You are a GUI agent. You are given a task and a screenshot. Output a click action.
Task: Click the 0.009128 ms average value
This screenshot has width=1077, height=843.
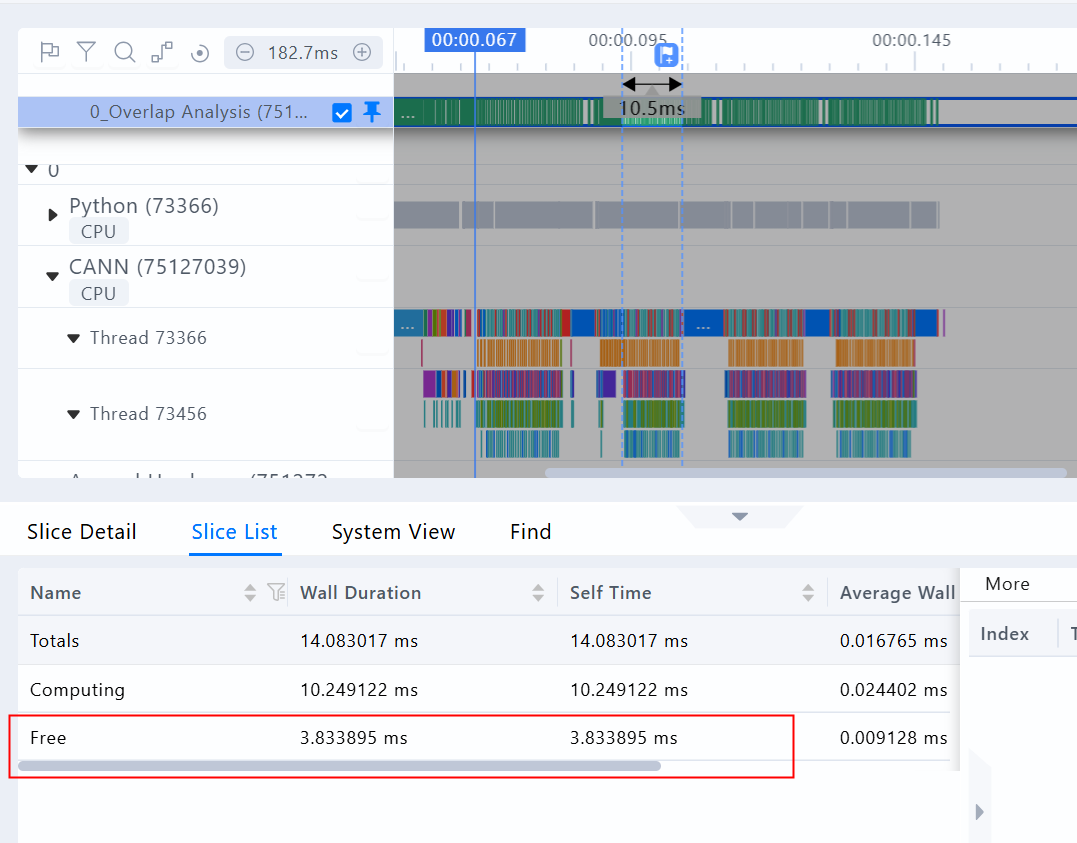tap(893, 738)
